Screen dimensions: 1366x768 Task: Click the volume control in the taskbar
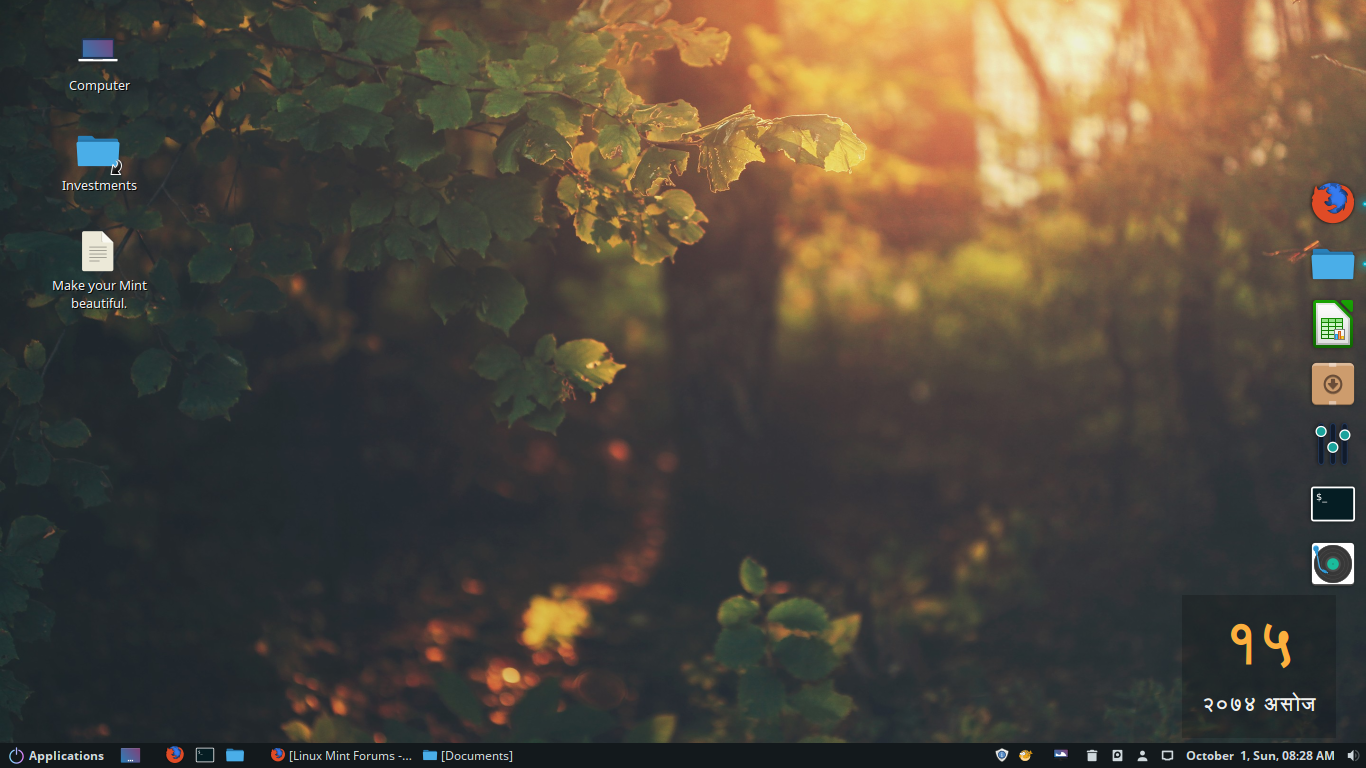[1352, 755]
